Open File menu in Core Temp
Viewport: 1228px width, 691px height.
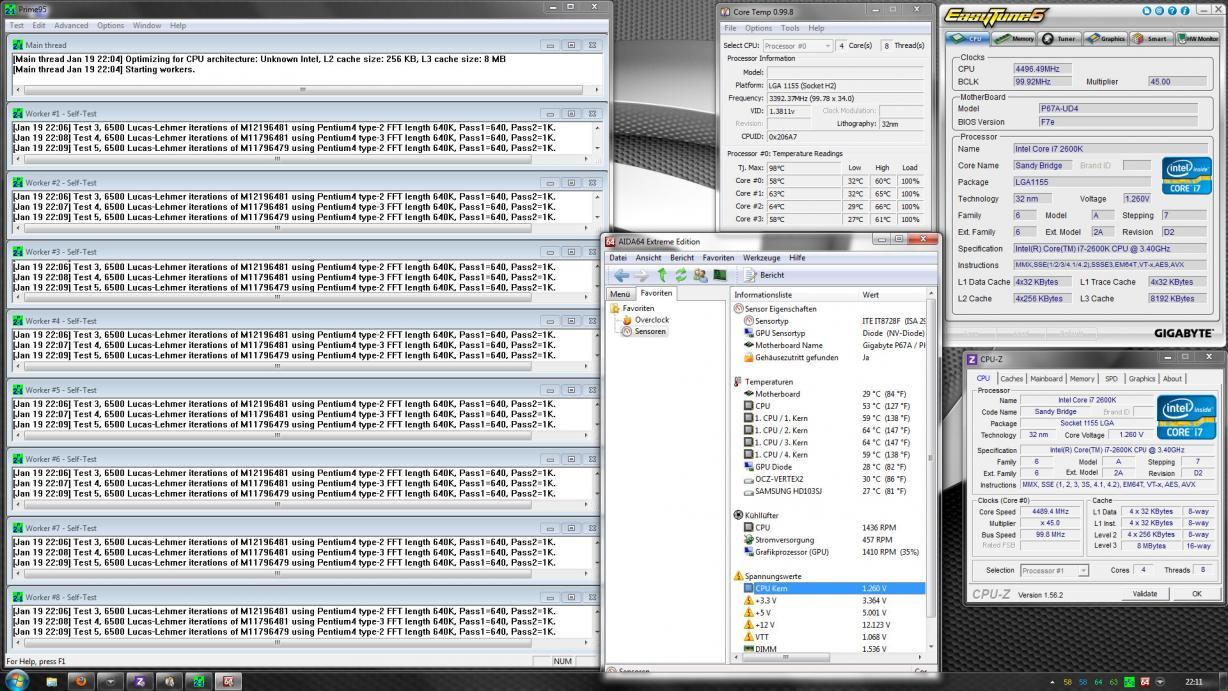point(731,28)
